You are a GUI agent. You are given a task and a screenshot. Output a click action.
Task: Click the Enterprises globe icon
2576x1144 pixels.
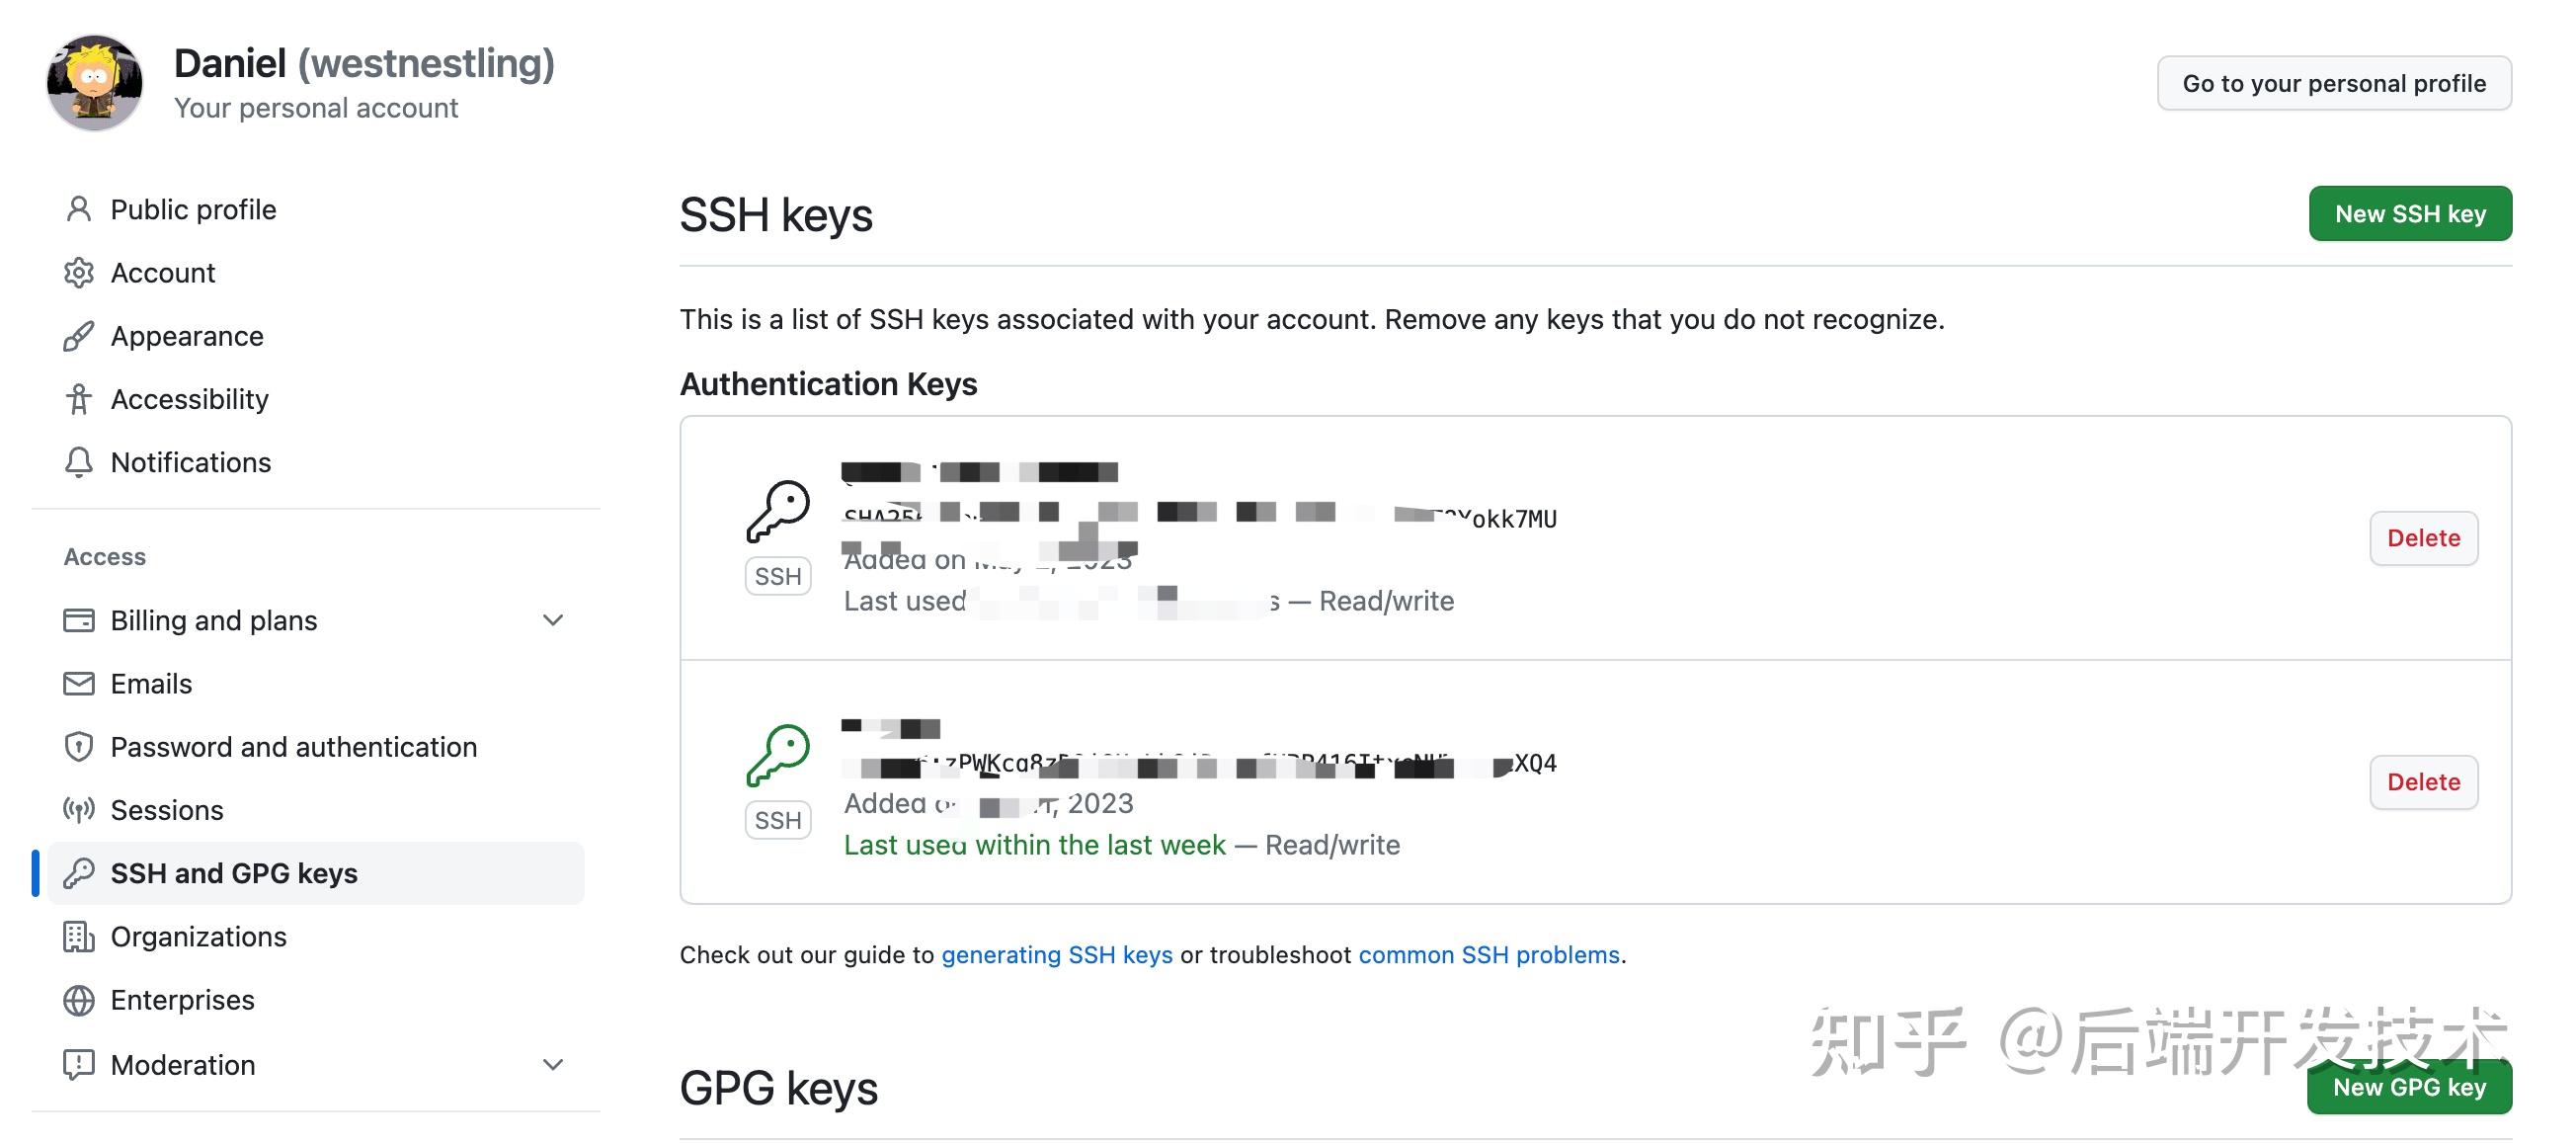79,1000
